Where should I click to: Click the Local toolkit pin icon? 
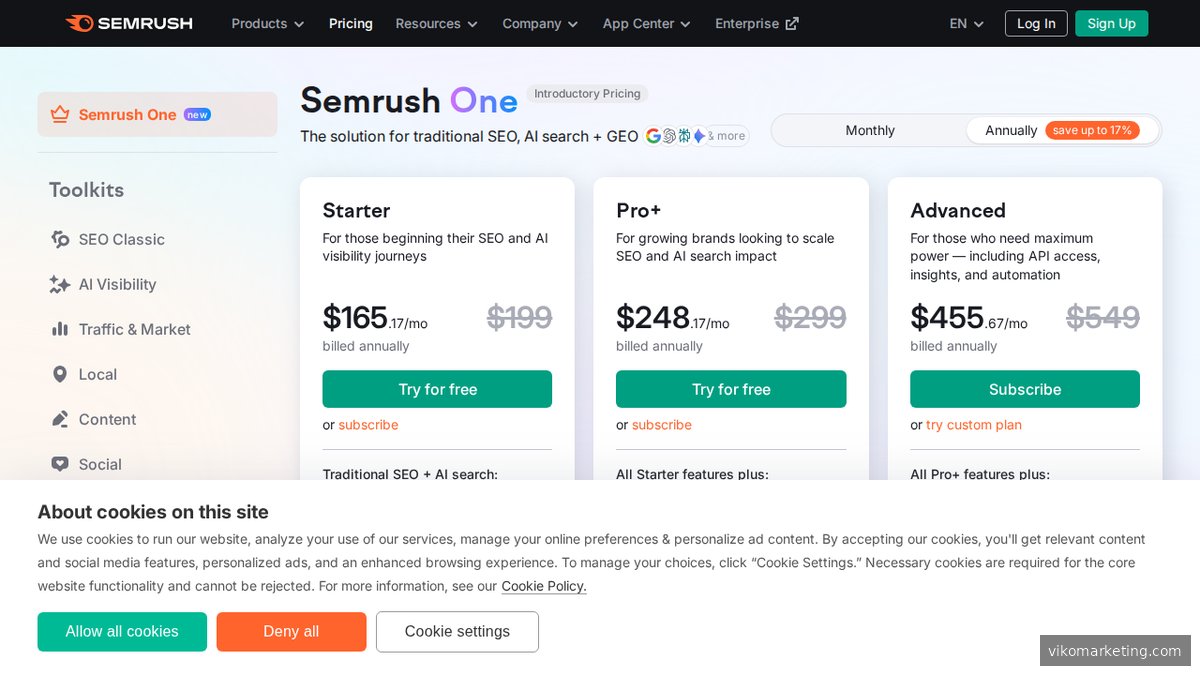59,374
